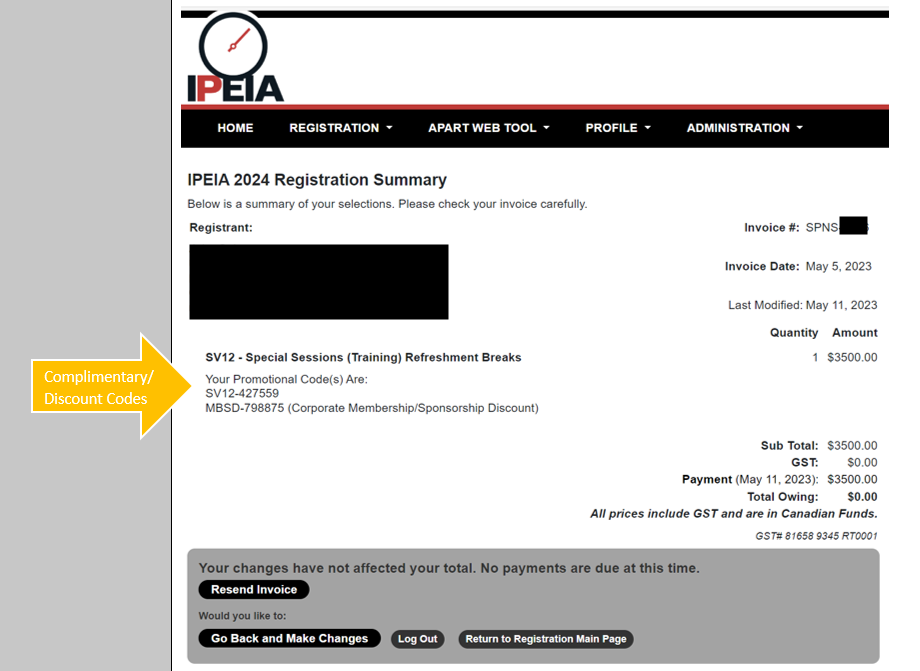Return to Registration Main Page
Screen dimensions: 920x671
click(x=546, y=639)
